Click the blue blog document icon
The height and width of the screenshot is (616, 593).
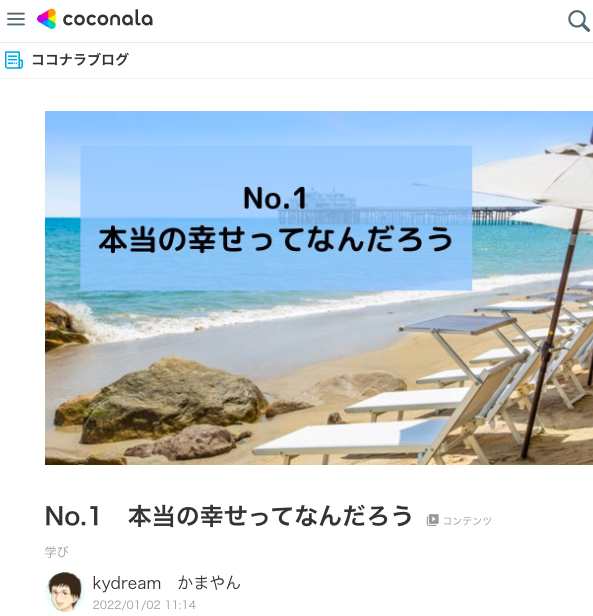(14, 60)
